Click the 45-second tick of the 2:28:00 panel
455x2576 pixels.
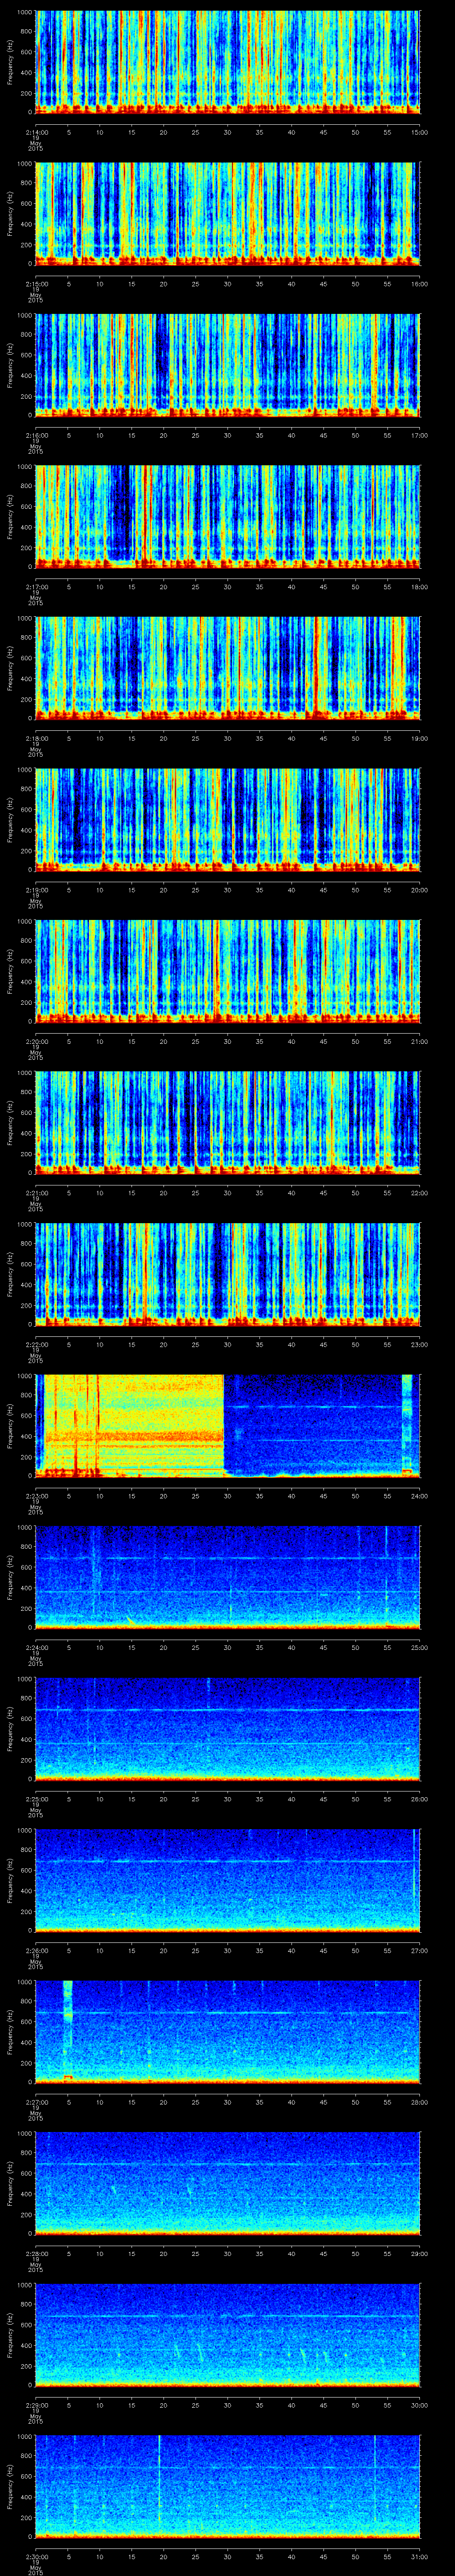pos(324,2252)
